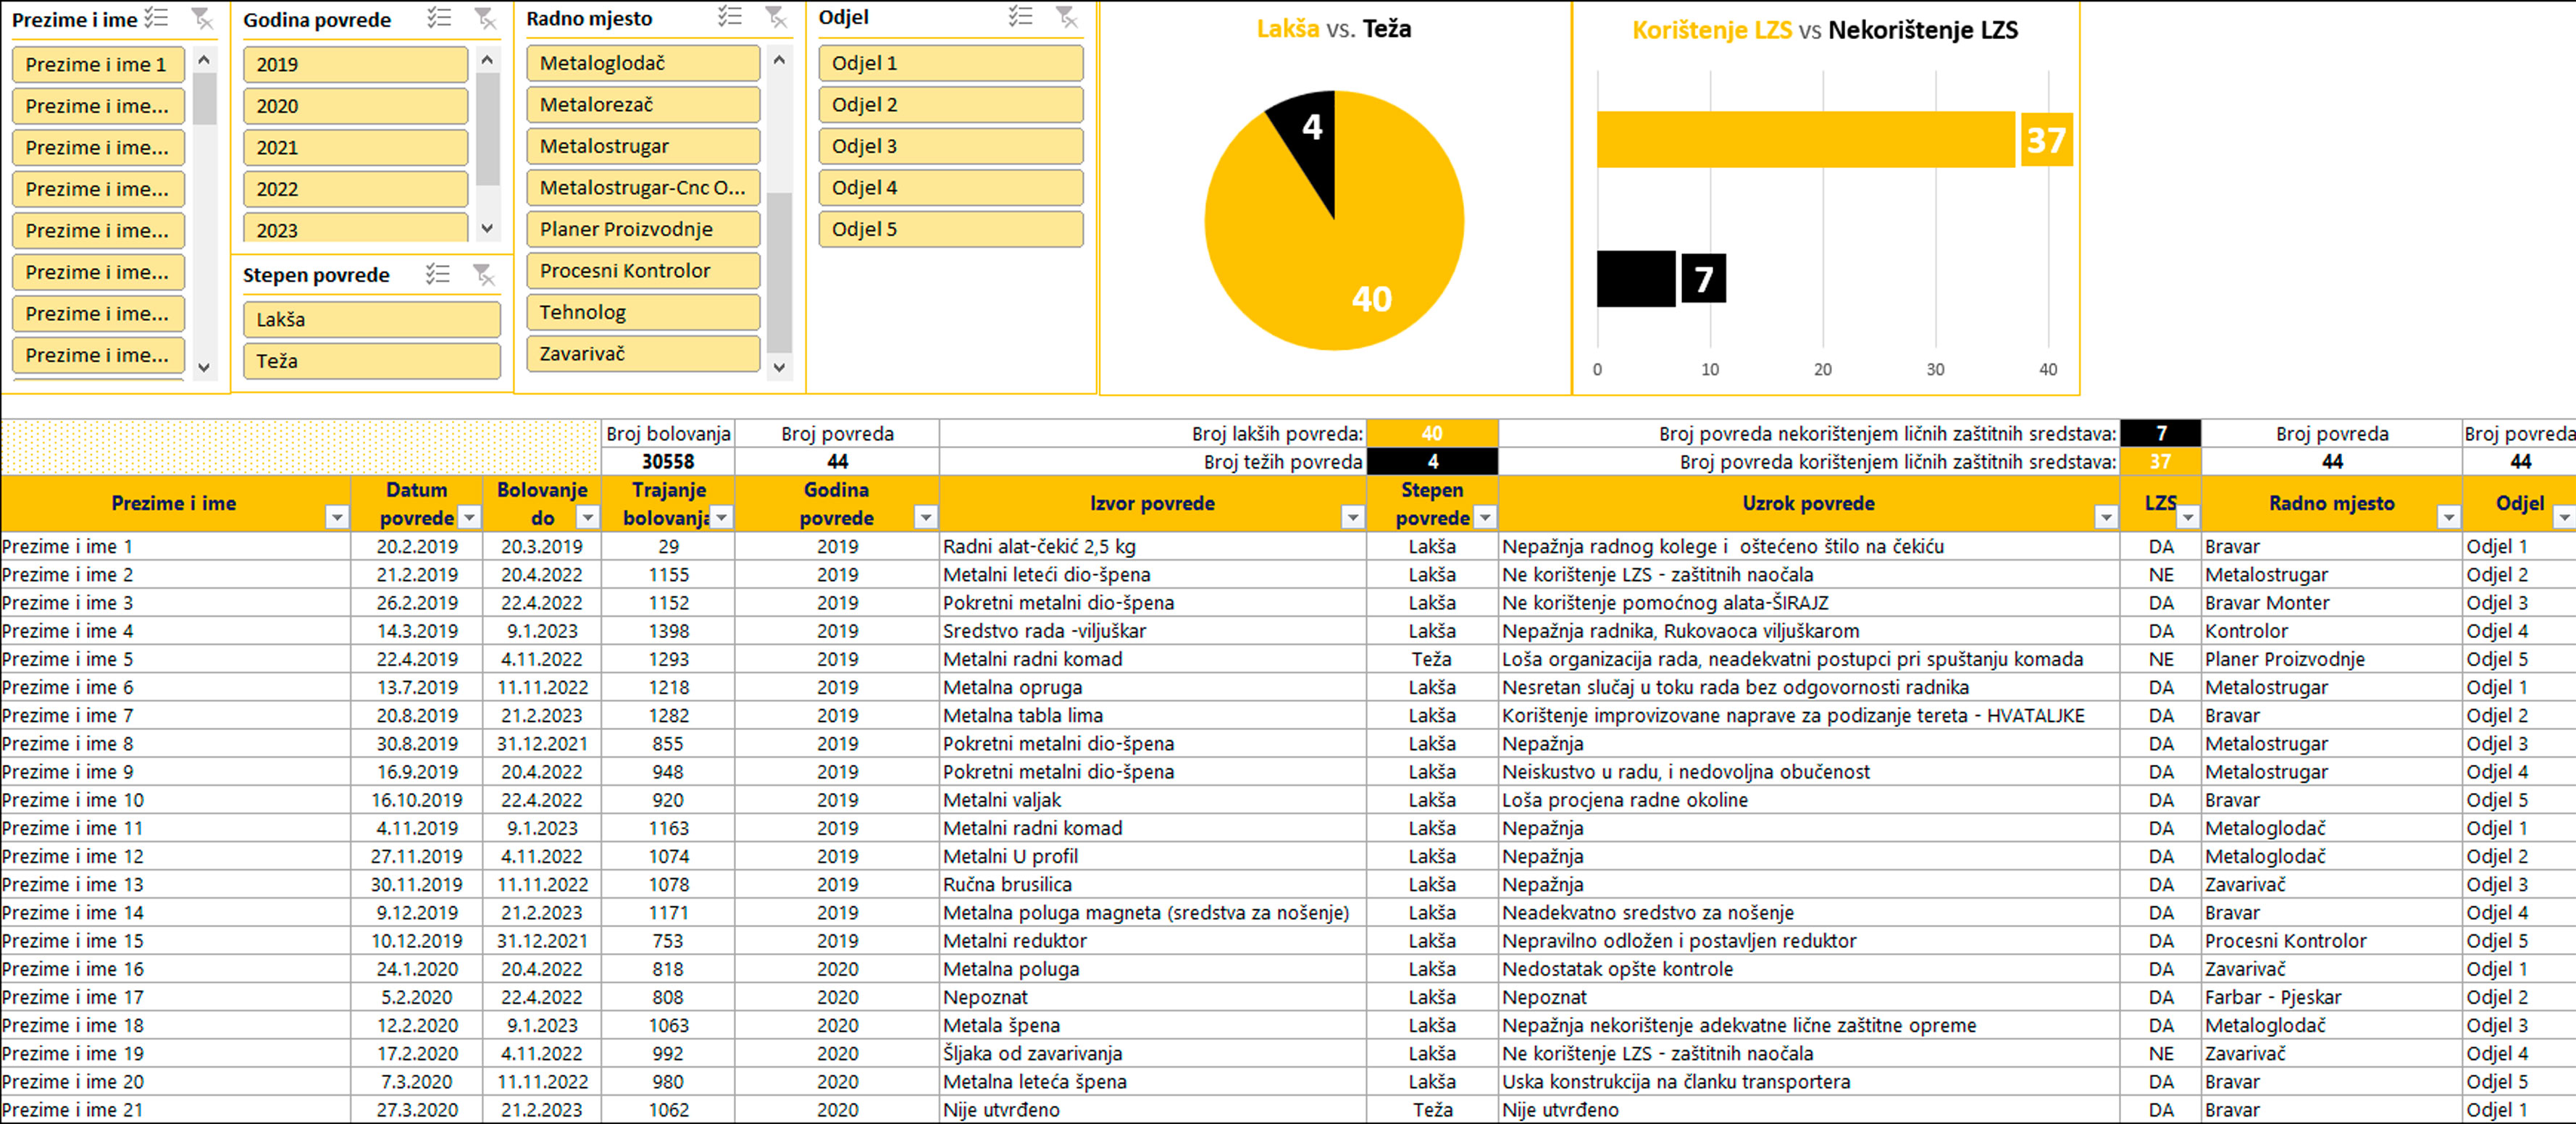The height and width of the screenshot is (1124, 2576).
Task: Toggle multi-select in Godina povrede slicer
Action: pyautogui.click(x=439, y=18)
